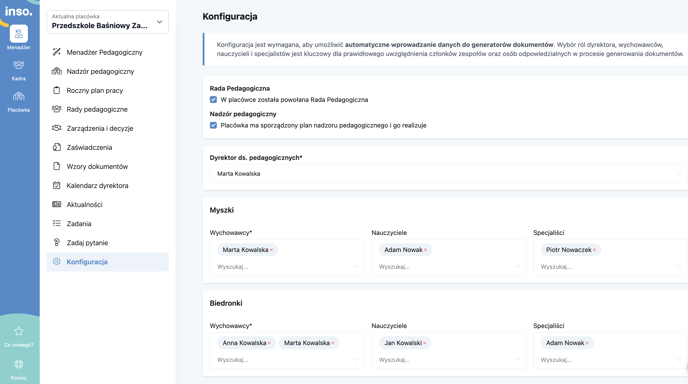Remove Anna Kowalska tag from Biedronki

click(269, 343)
